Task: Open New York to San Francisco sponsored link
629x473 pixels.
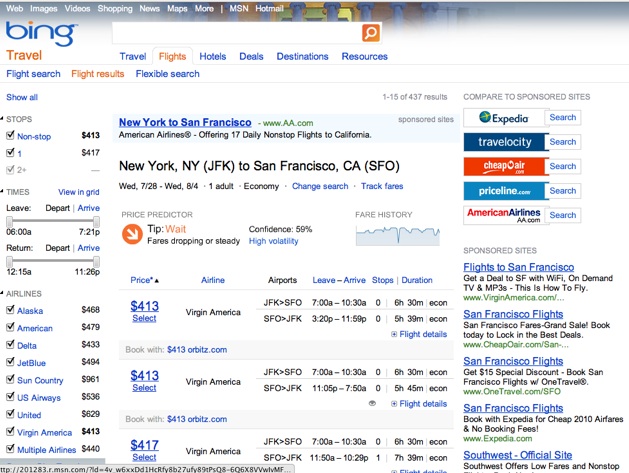Action: [x=185, y=122]
